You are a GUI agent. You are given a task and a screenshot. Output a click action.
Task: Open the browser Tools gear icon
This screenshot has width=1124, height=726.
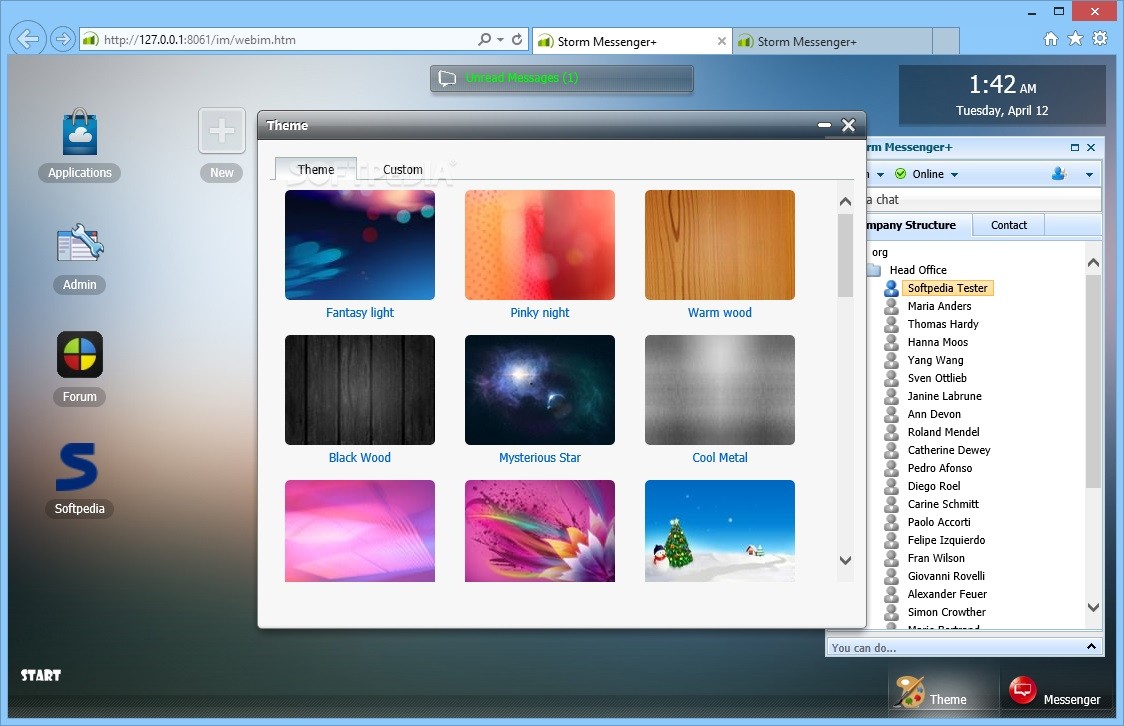(1100, 39)
